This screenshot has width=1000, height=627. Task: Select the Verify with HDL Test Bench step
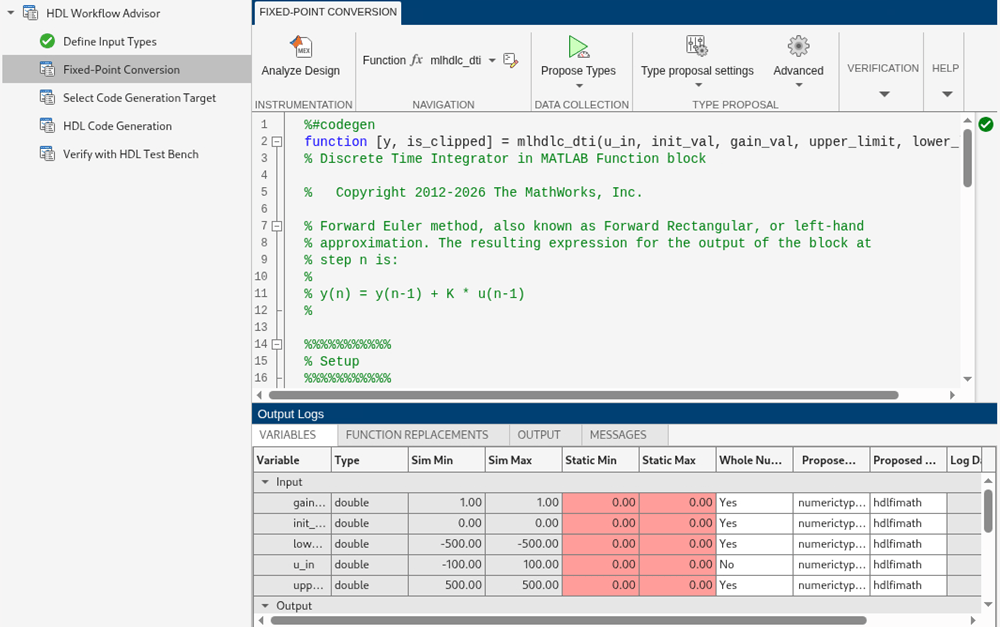(x=131, y=154)
